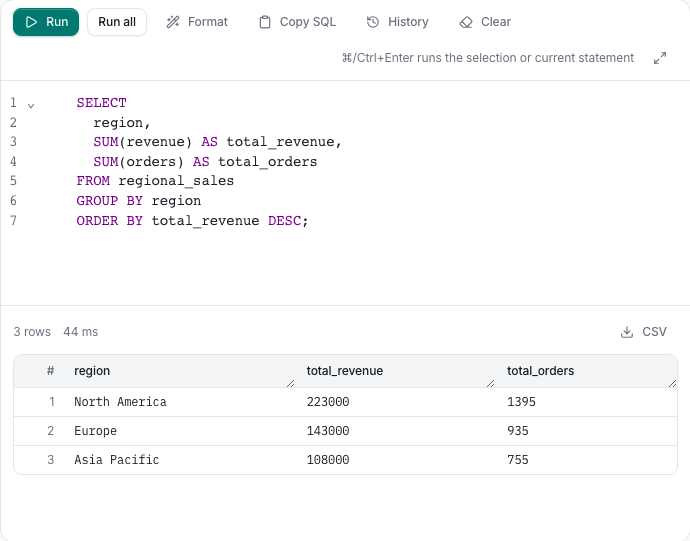Image resolution: width=690 pixels, height=541 pixels.
Task: Click line number 4 in the gutter
Action: 13,162
